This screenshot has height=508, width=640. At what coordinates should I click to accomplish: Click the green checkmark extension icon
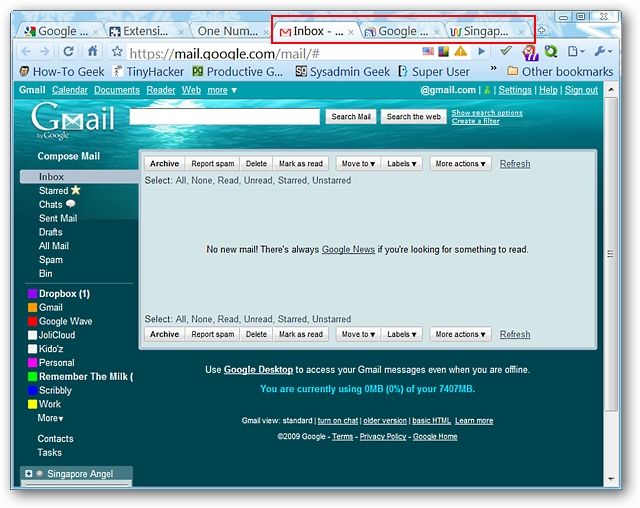tap(506, 51)
